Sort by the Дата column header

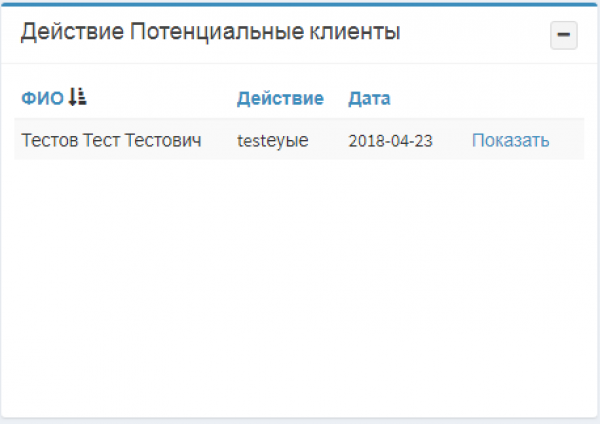click(x=369, y=98)
